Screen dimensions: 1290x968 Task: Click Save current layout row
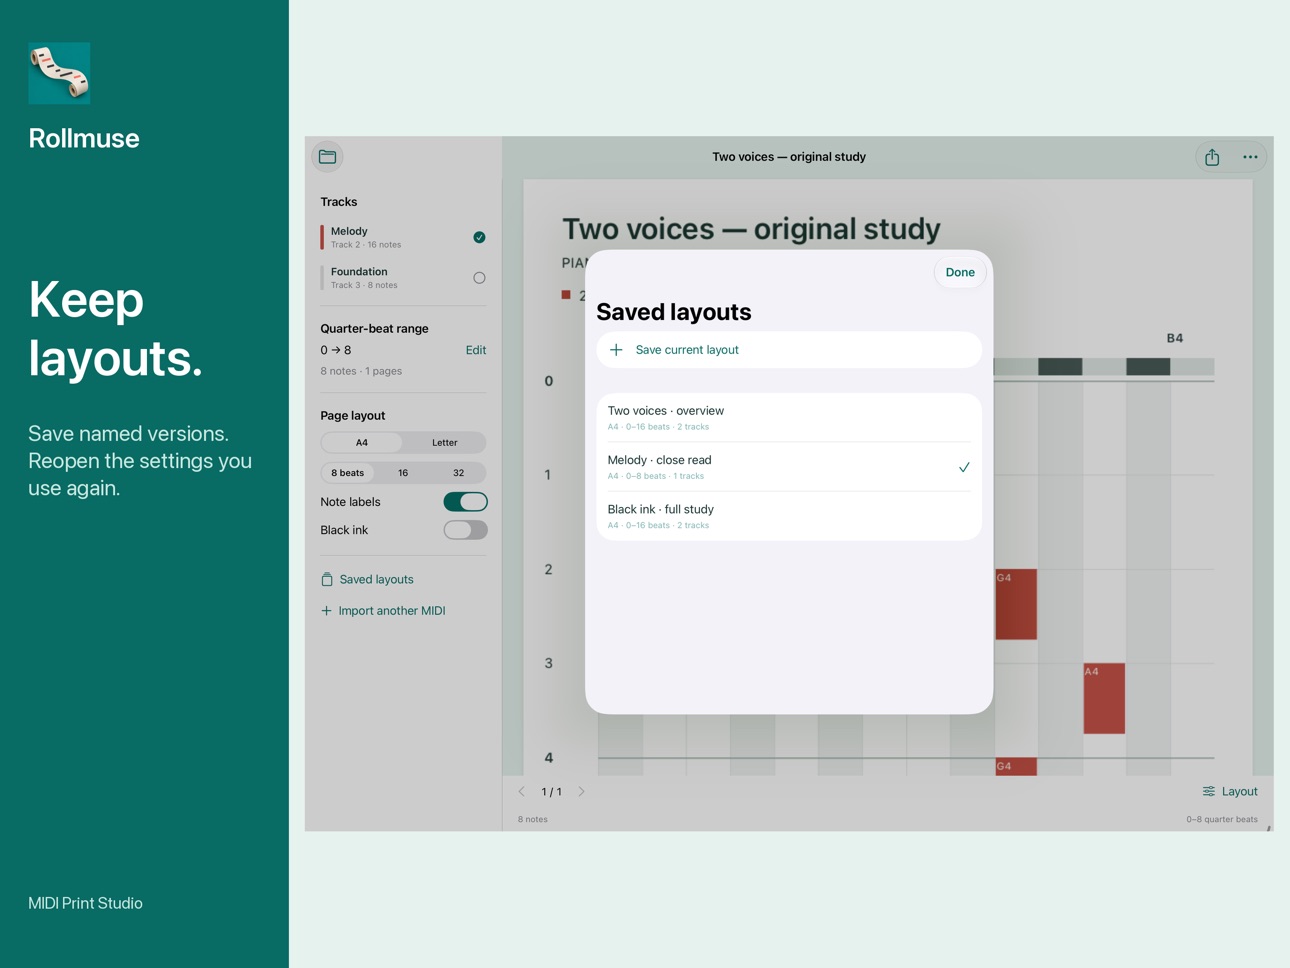(789, 350)
